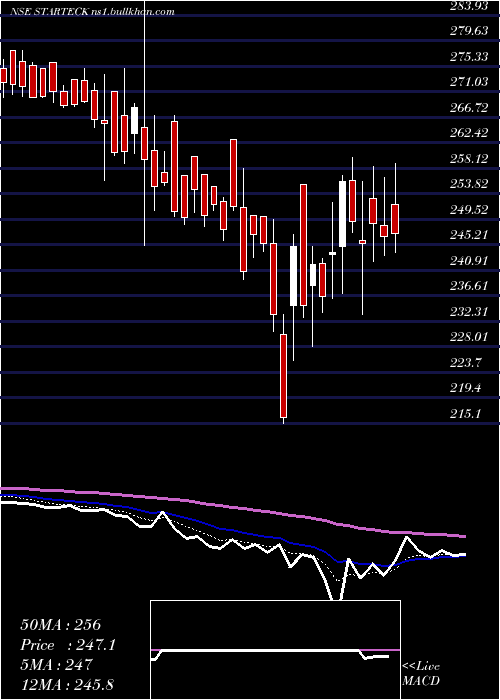Click the 236.61 price axis label
This screenshot has height=700, width=500.
[x=471, y=286]
